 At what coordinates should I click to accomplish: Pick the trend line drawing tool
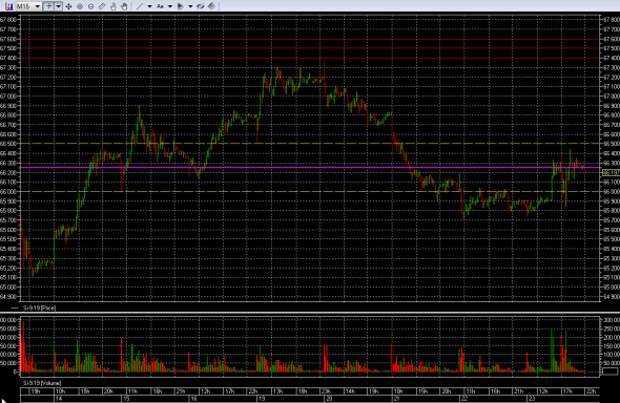click(x=139, y=6)
